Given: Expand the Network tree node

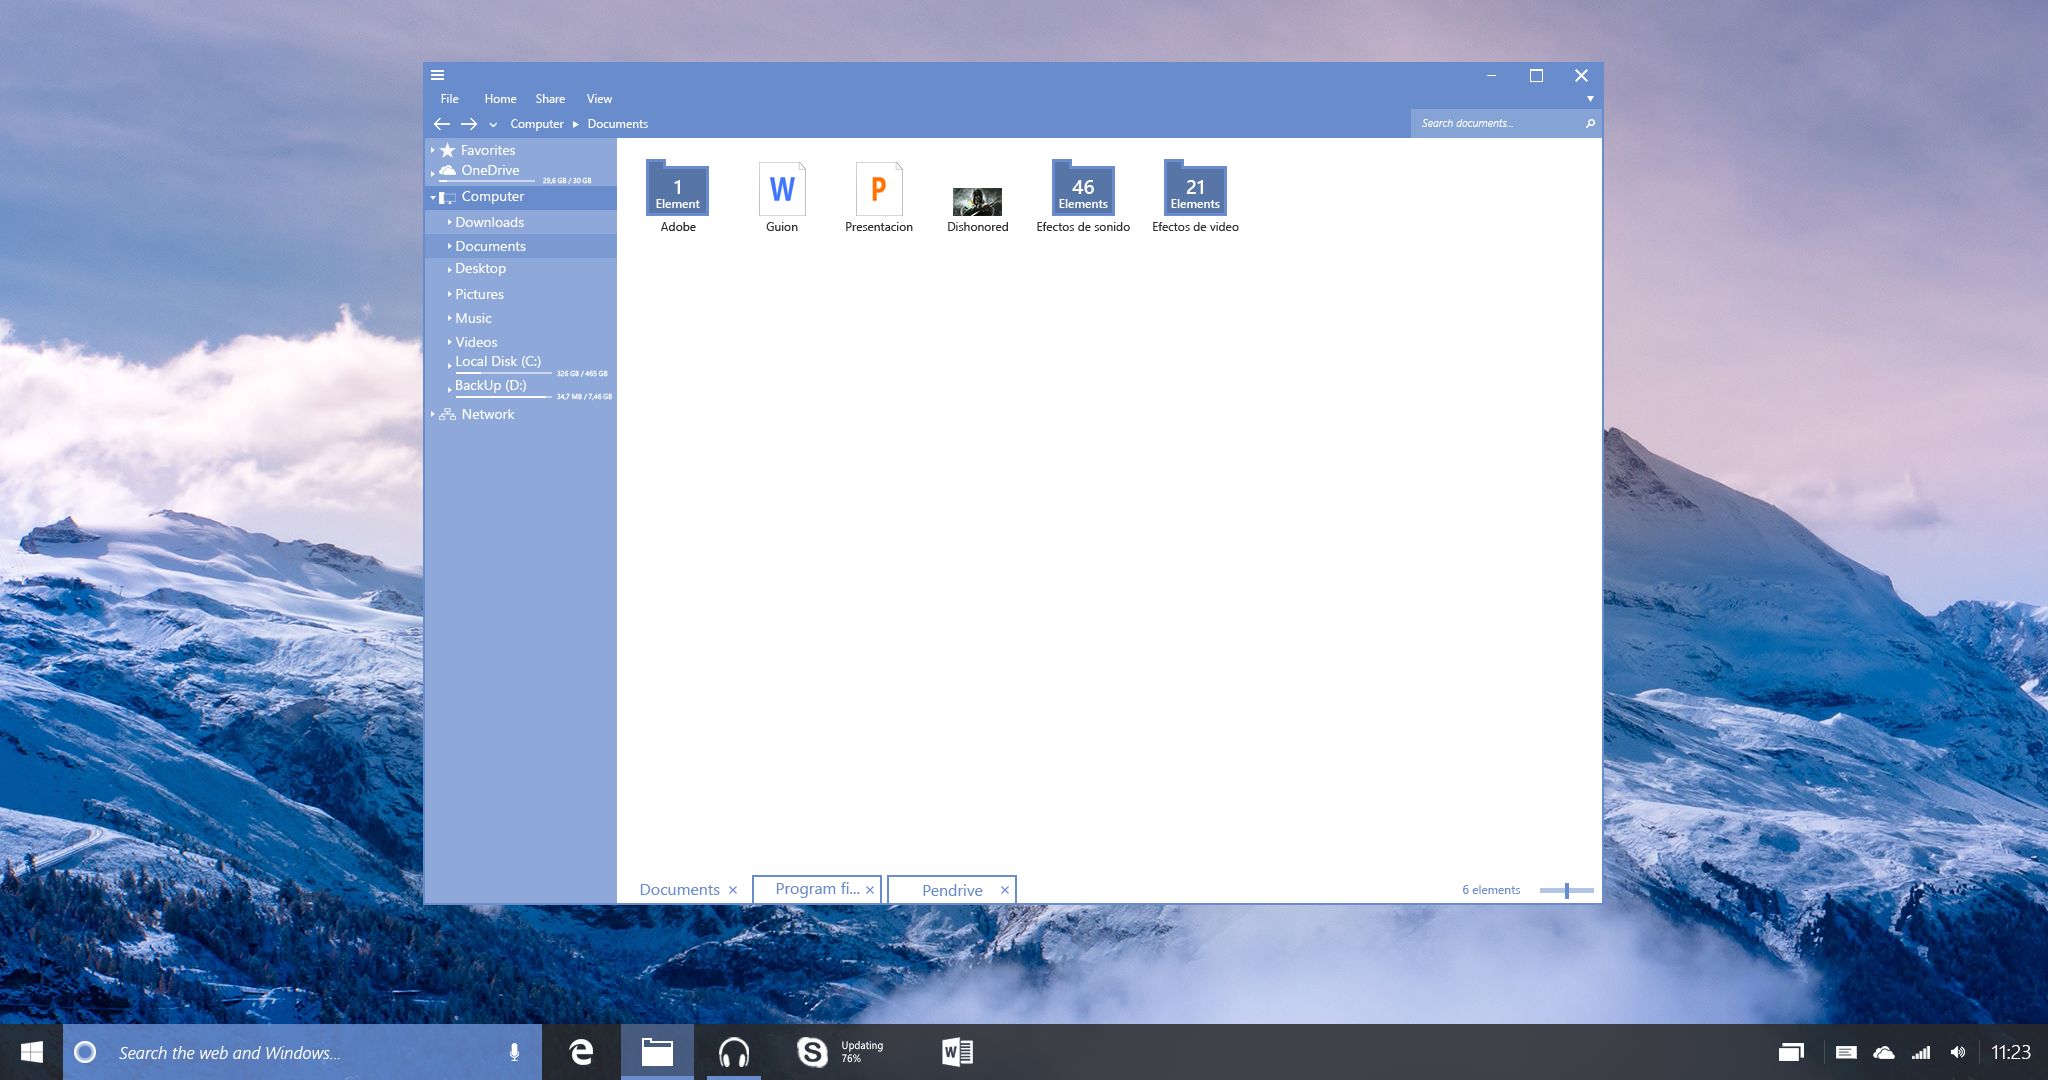Looking at the screenshot, I should point(433,414).
